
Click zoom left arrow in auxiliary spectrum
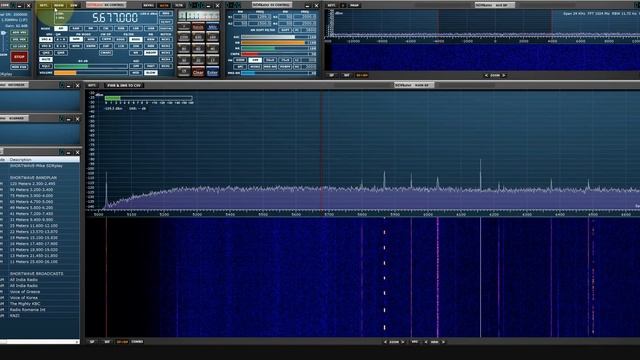486,76
